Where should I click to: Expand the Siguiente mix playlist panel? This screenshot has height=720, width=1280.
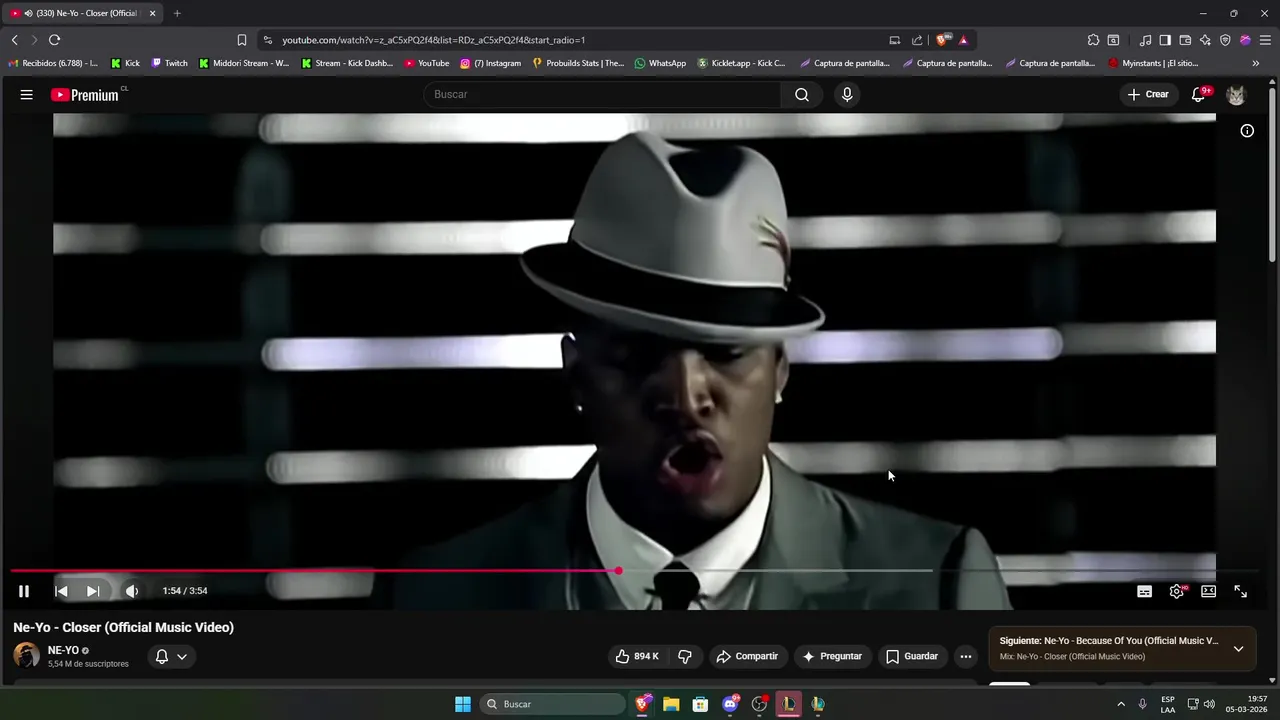(x=1238, y=648)
